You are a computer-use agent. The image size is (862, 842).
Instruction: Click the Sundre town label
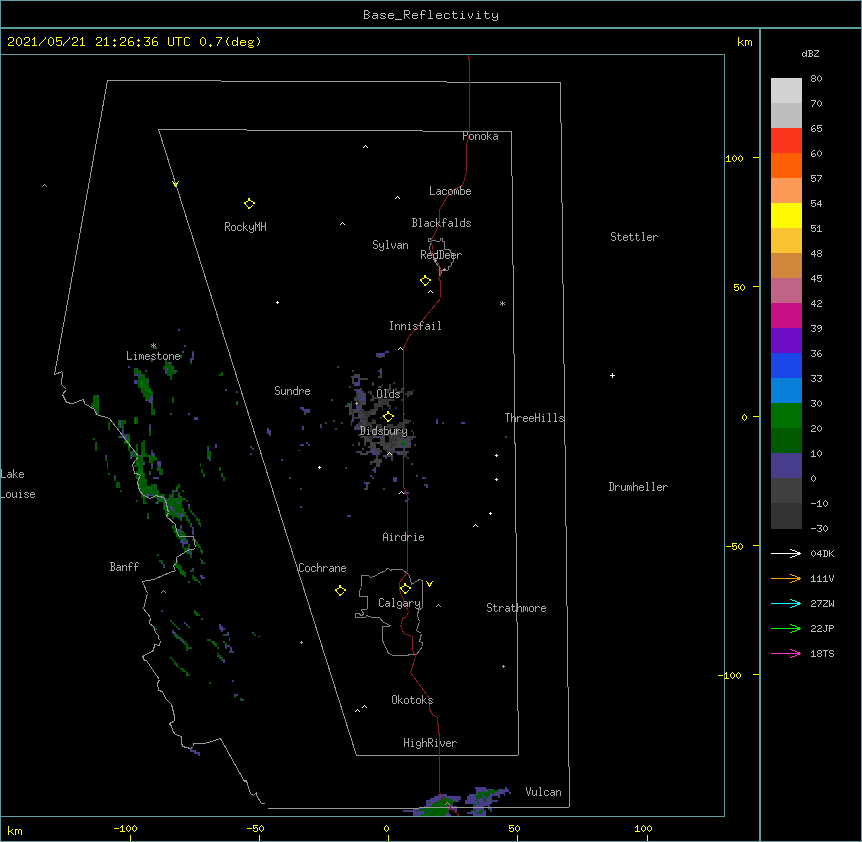[292, 391]
